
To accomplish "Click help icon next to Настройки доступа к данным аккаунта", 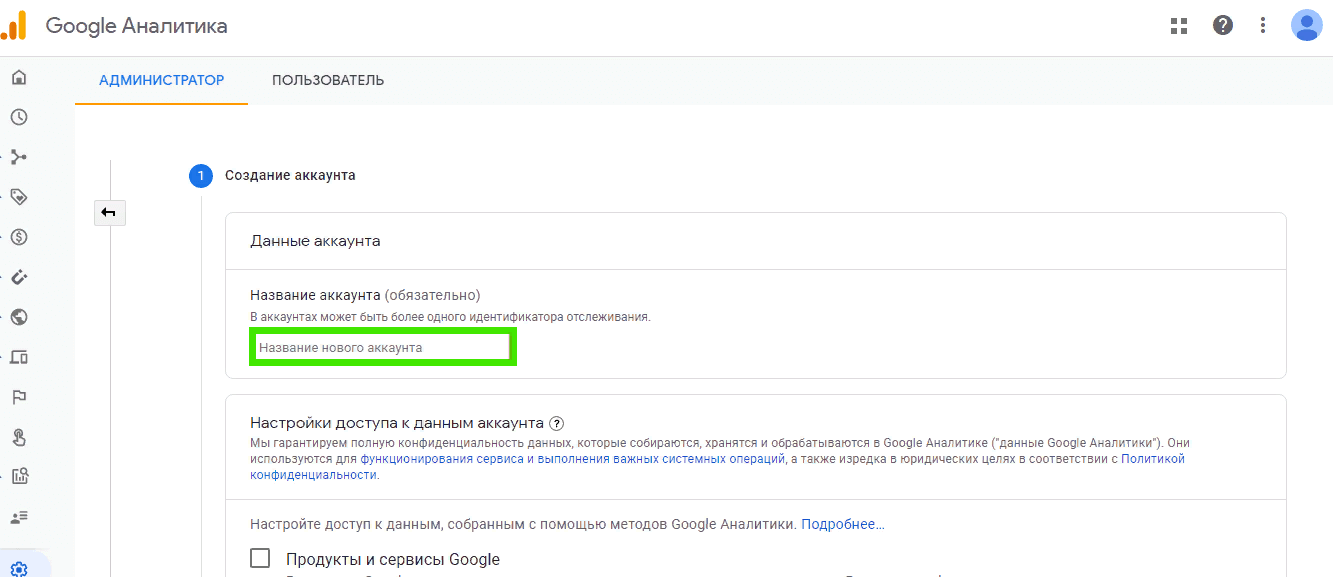I will (557, 423).
